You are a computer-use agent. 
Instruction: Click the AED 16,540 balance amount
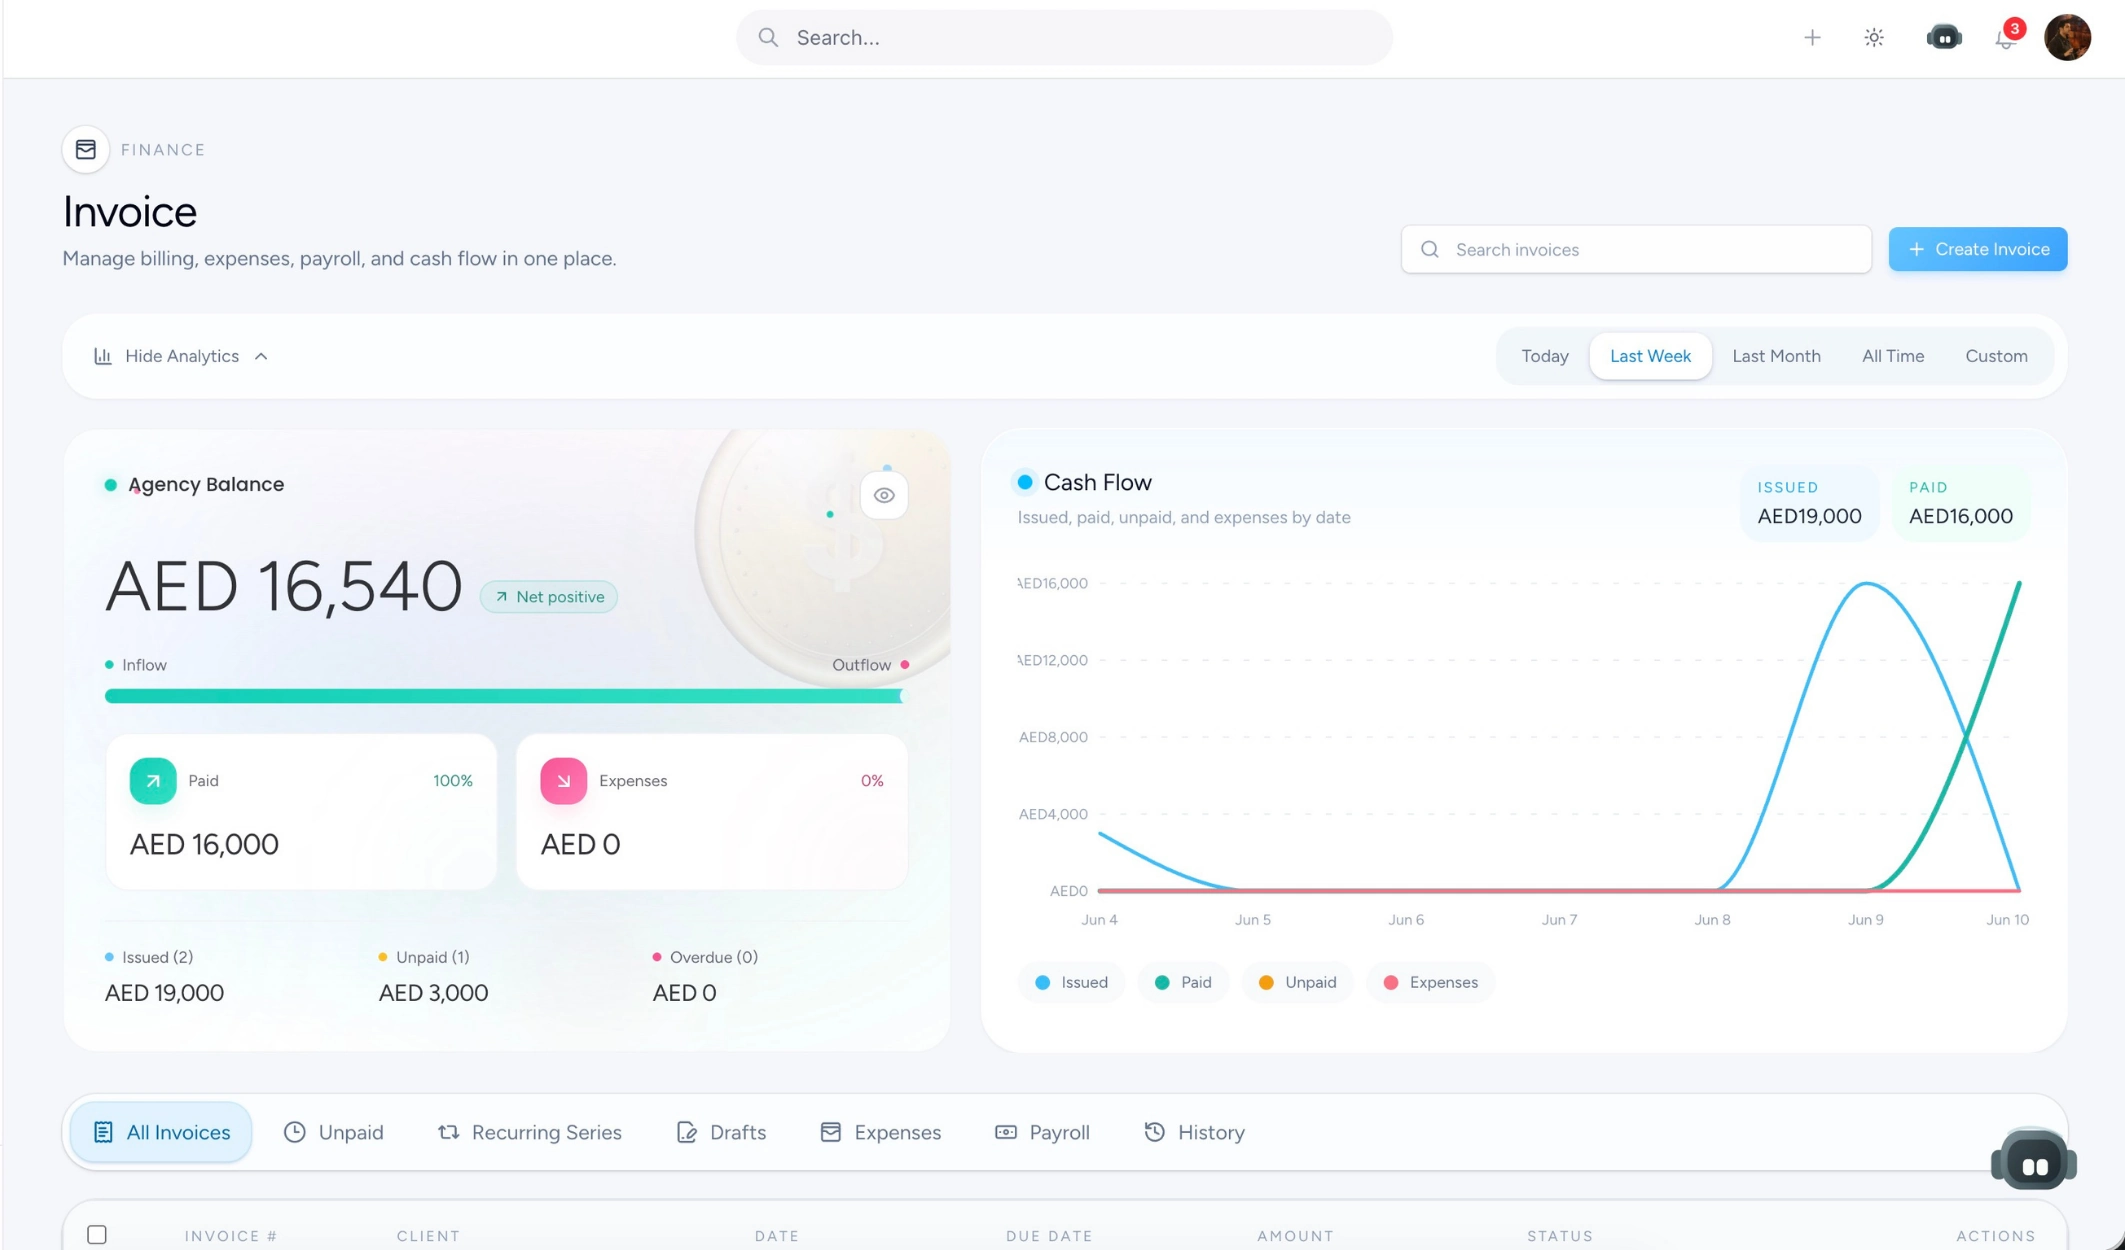(x=284, y=586)
